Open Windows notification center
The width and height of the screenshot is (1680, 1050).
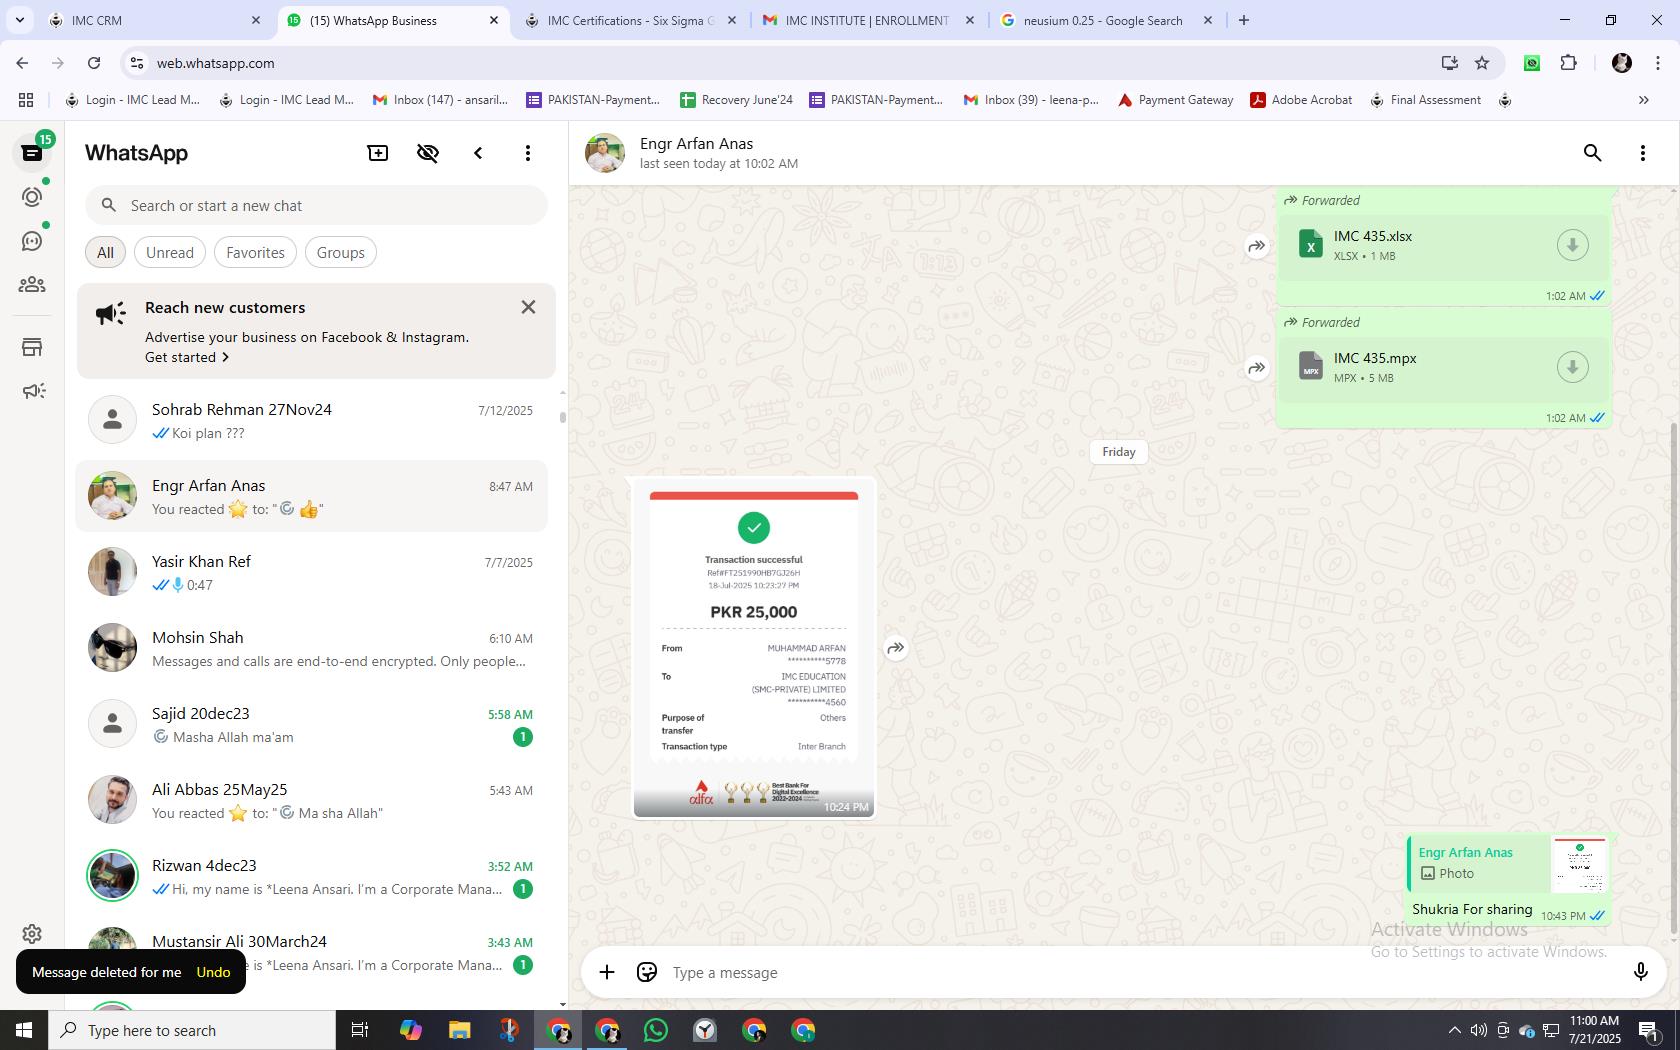[1649, 1030]
